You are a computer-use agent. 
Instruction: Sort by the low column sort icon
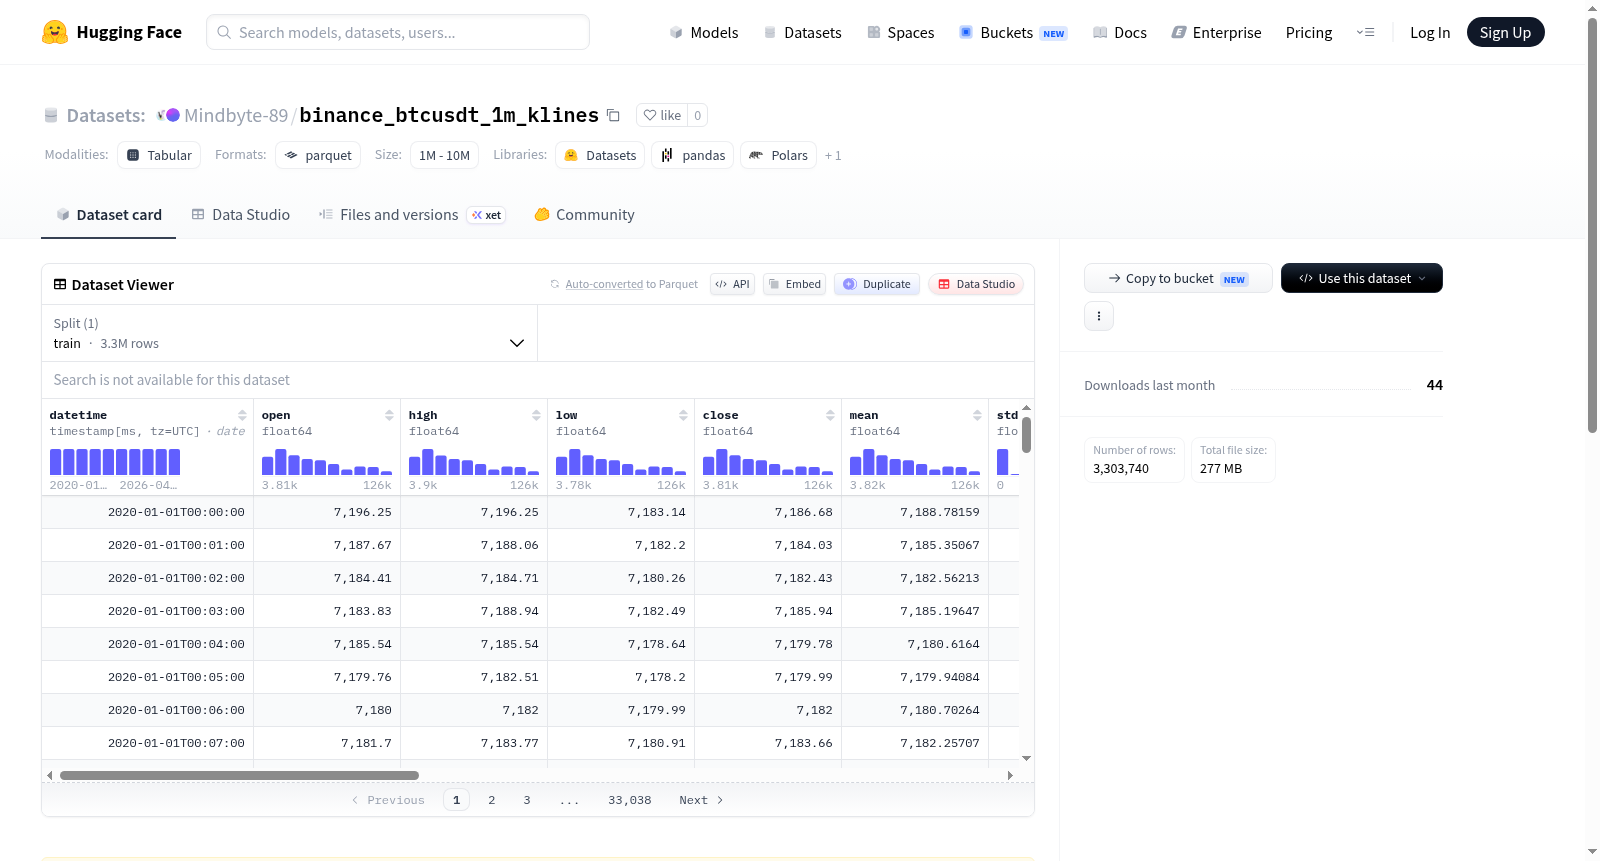click(683, 415)
